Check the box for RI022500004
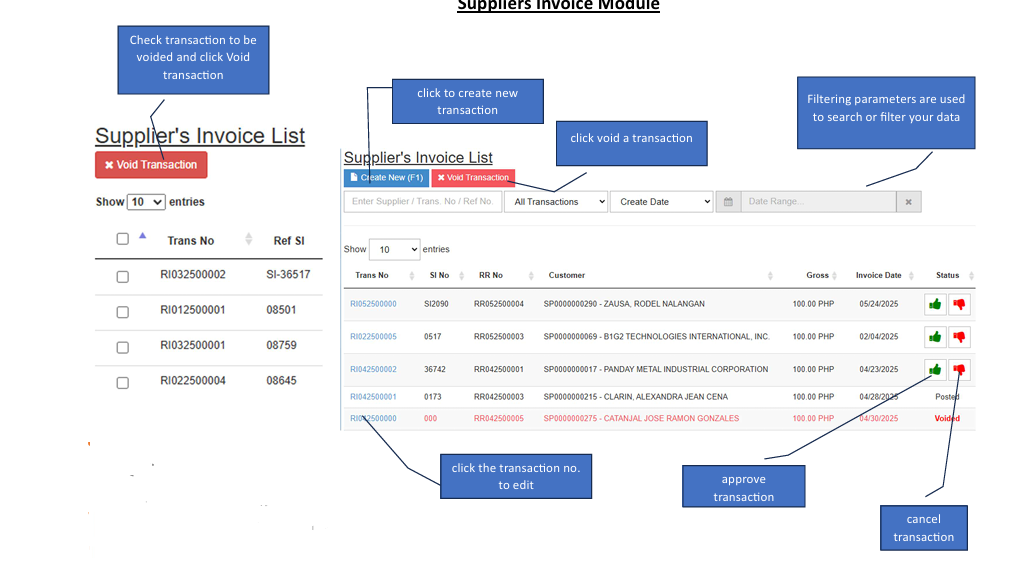 [x=123, y=383]
